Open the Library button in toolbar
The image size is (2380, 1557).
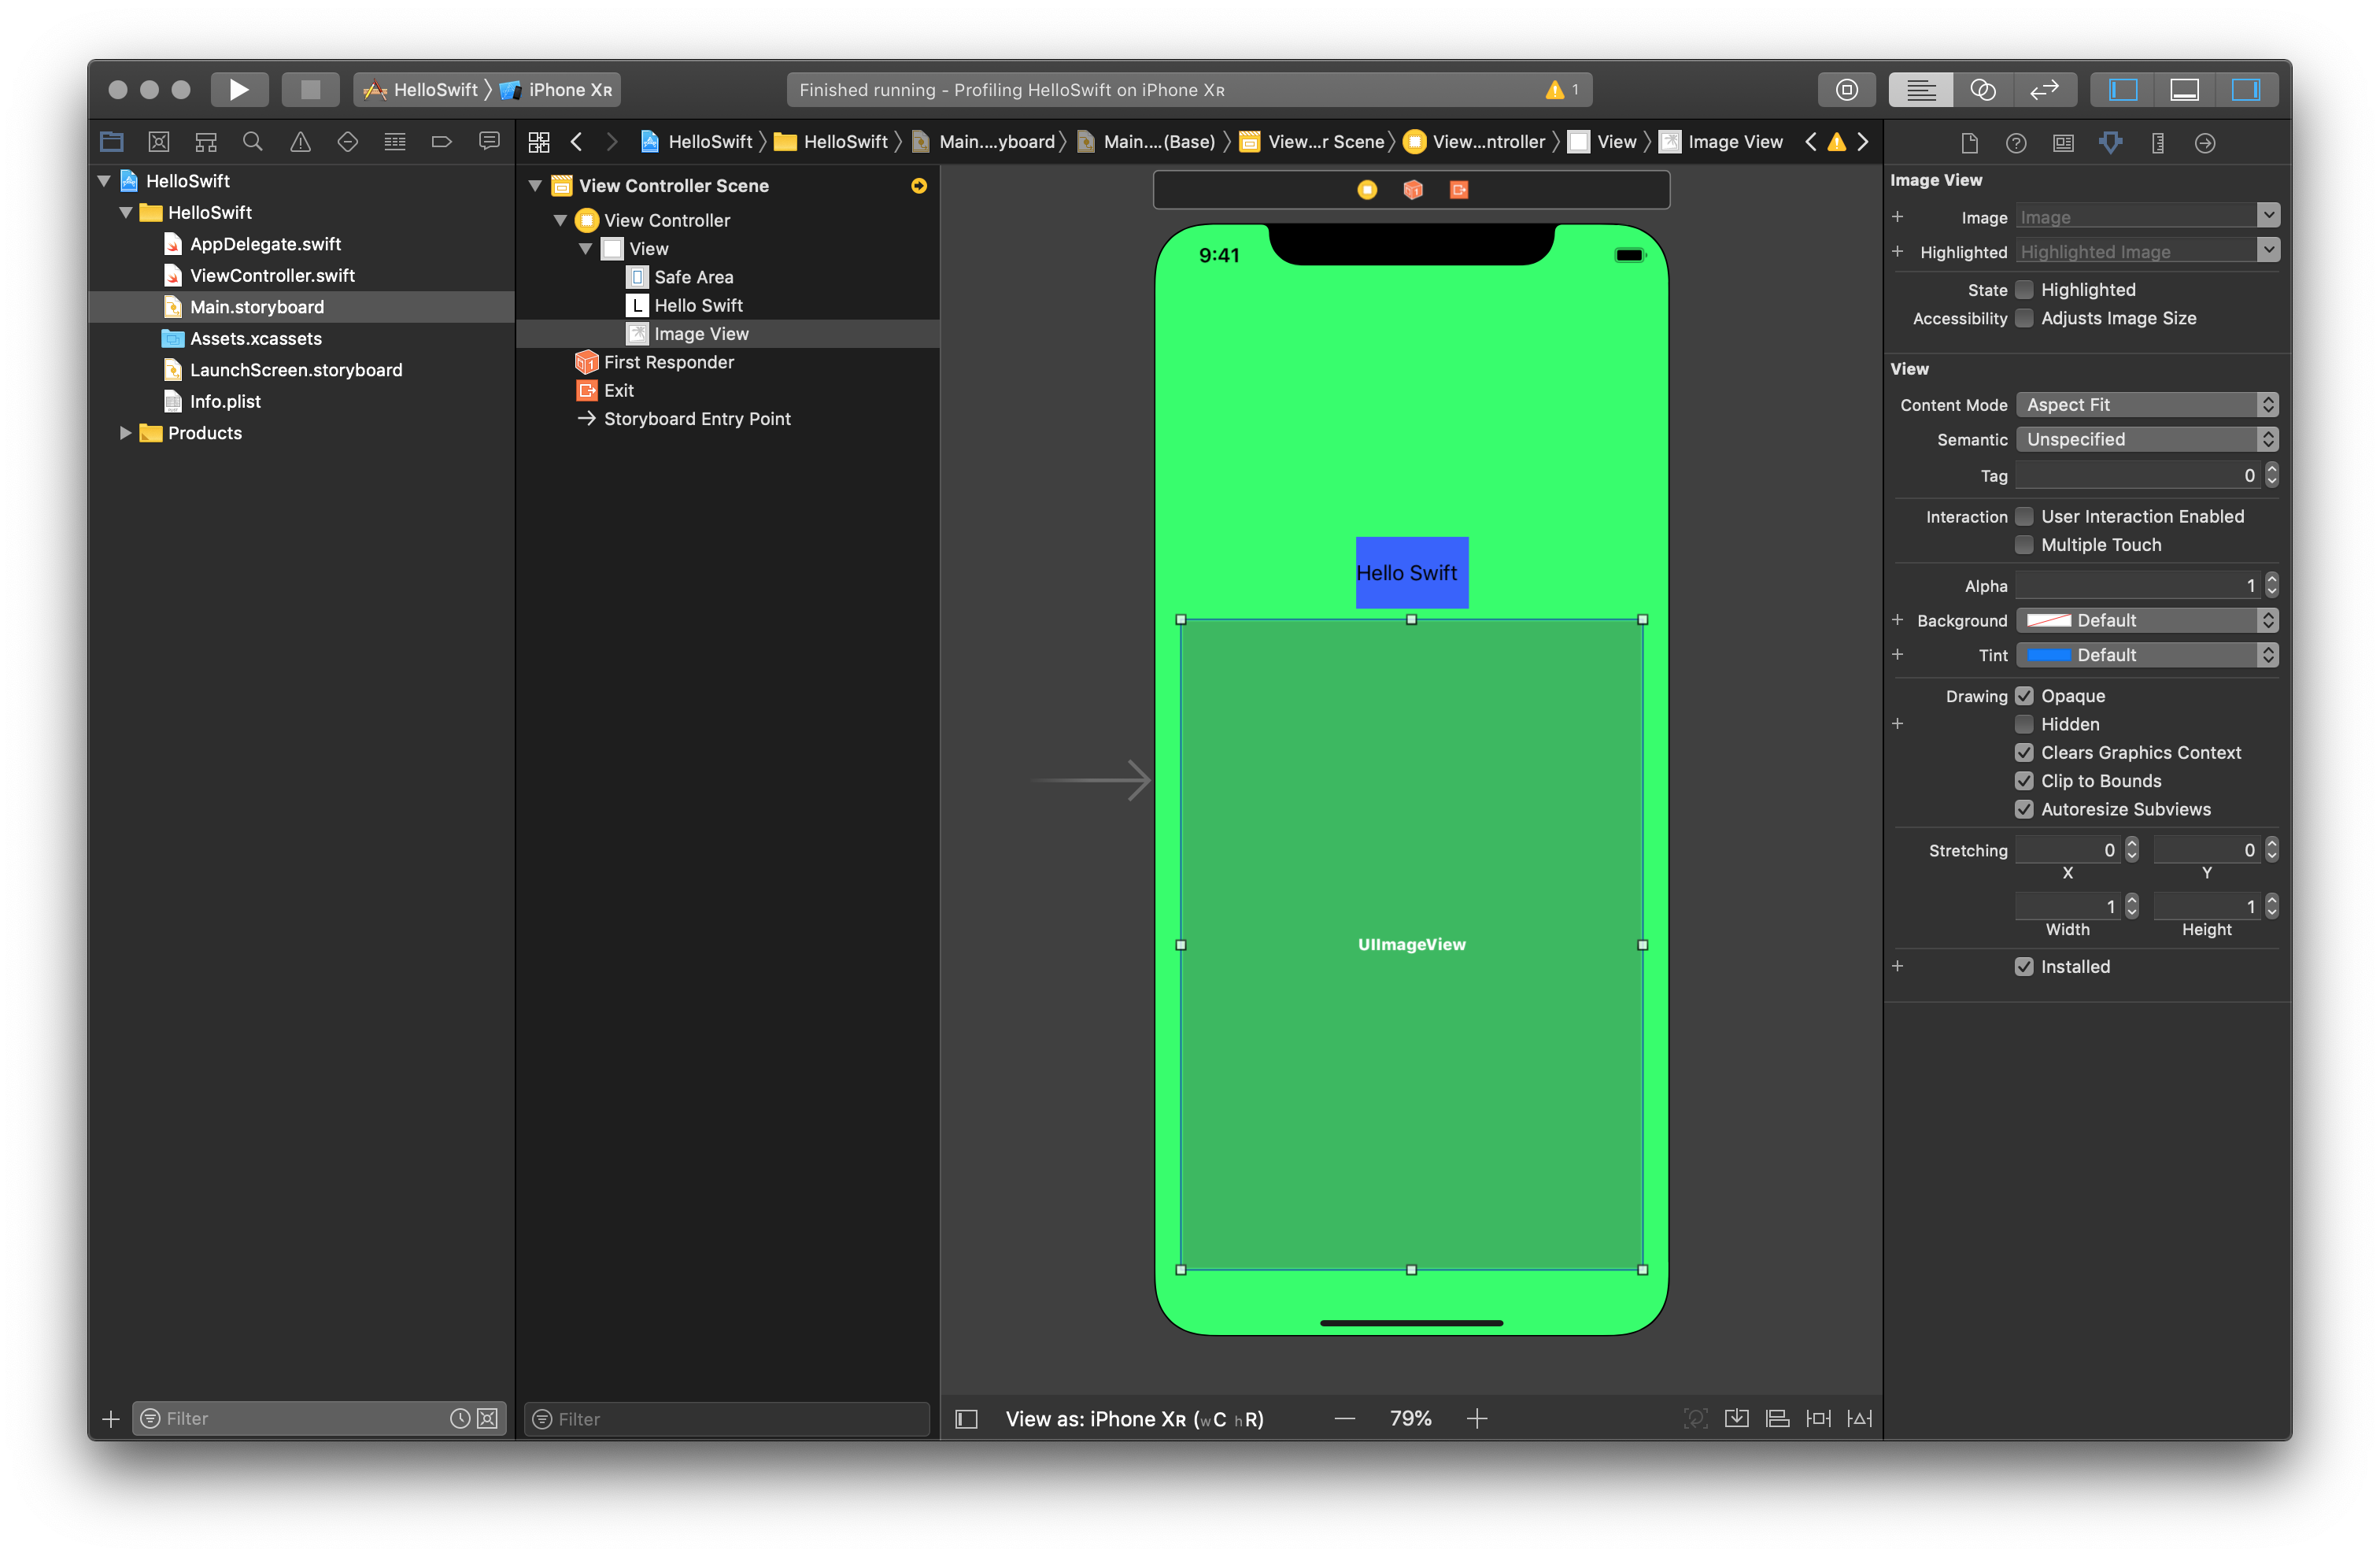click(x=1846, y=90)
